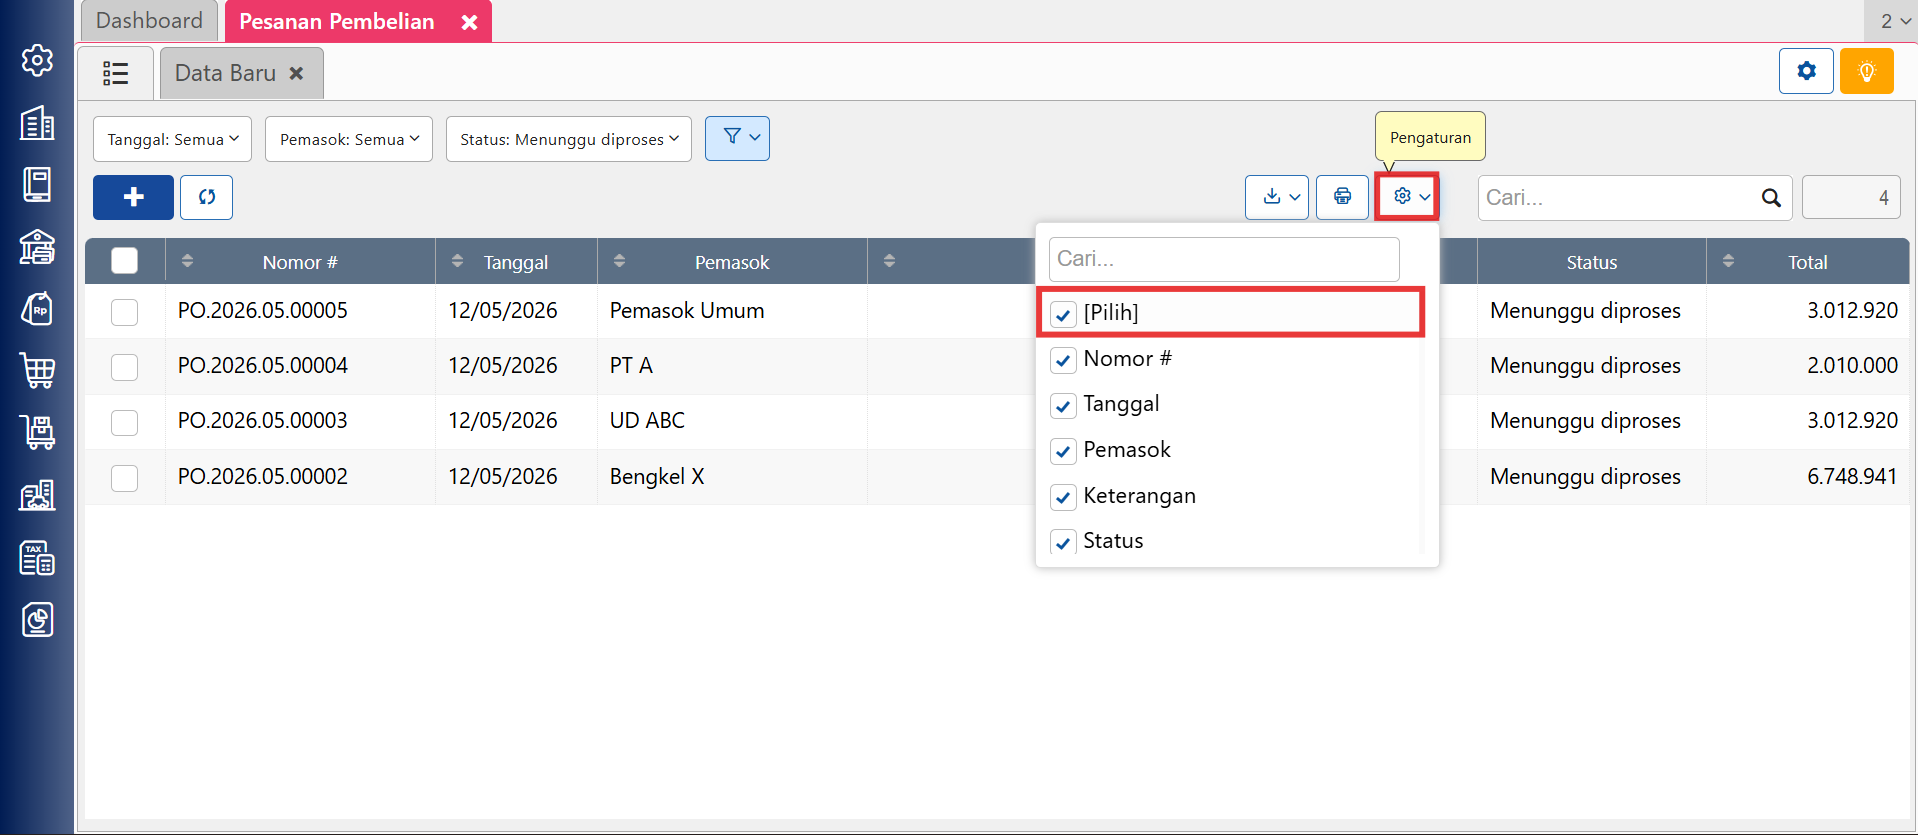
Task: Open the TAX sidebar icon
Action: point(38,558)
